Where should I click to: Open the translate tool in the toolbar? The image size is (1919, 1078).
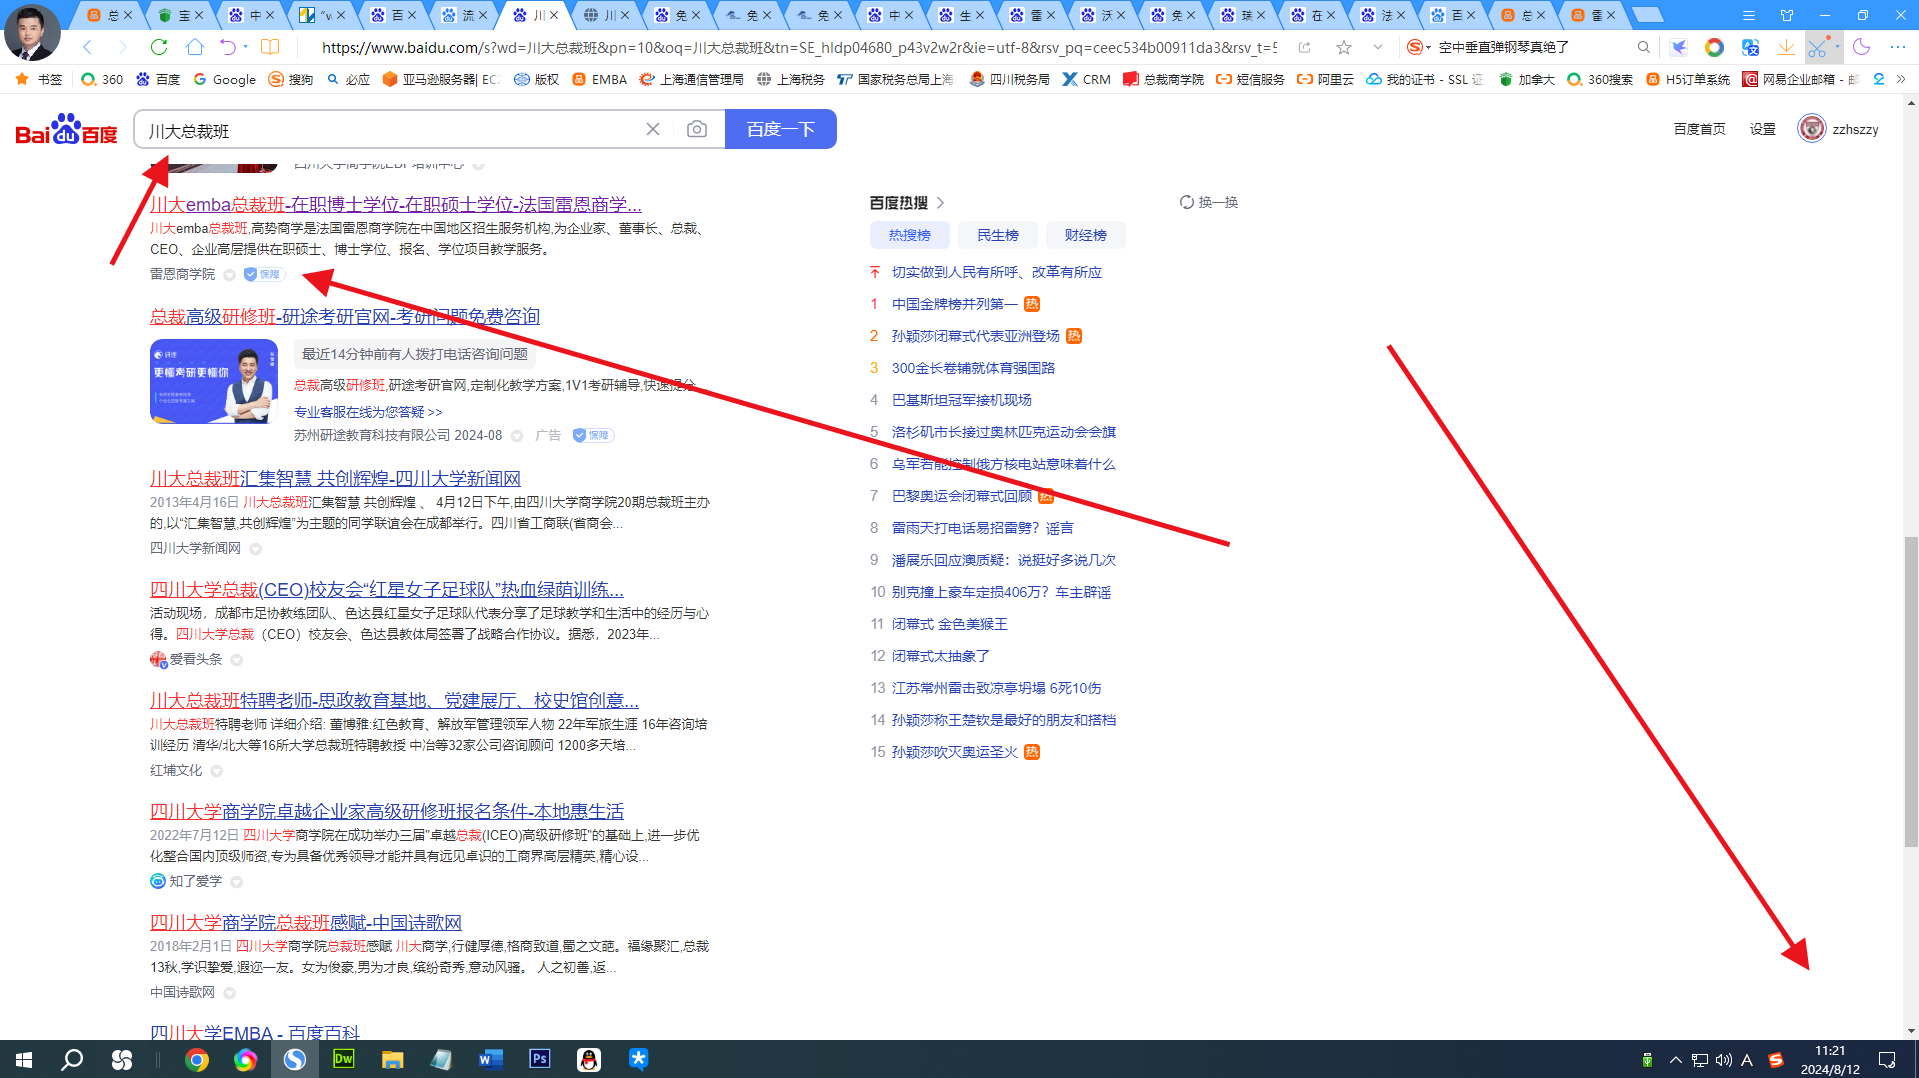pyautogui.click(x=1750, y=47)
